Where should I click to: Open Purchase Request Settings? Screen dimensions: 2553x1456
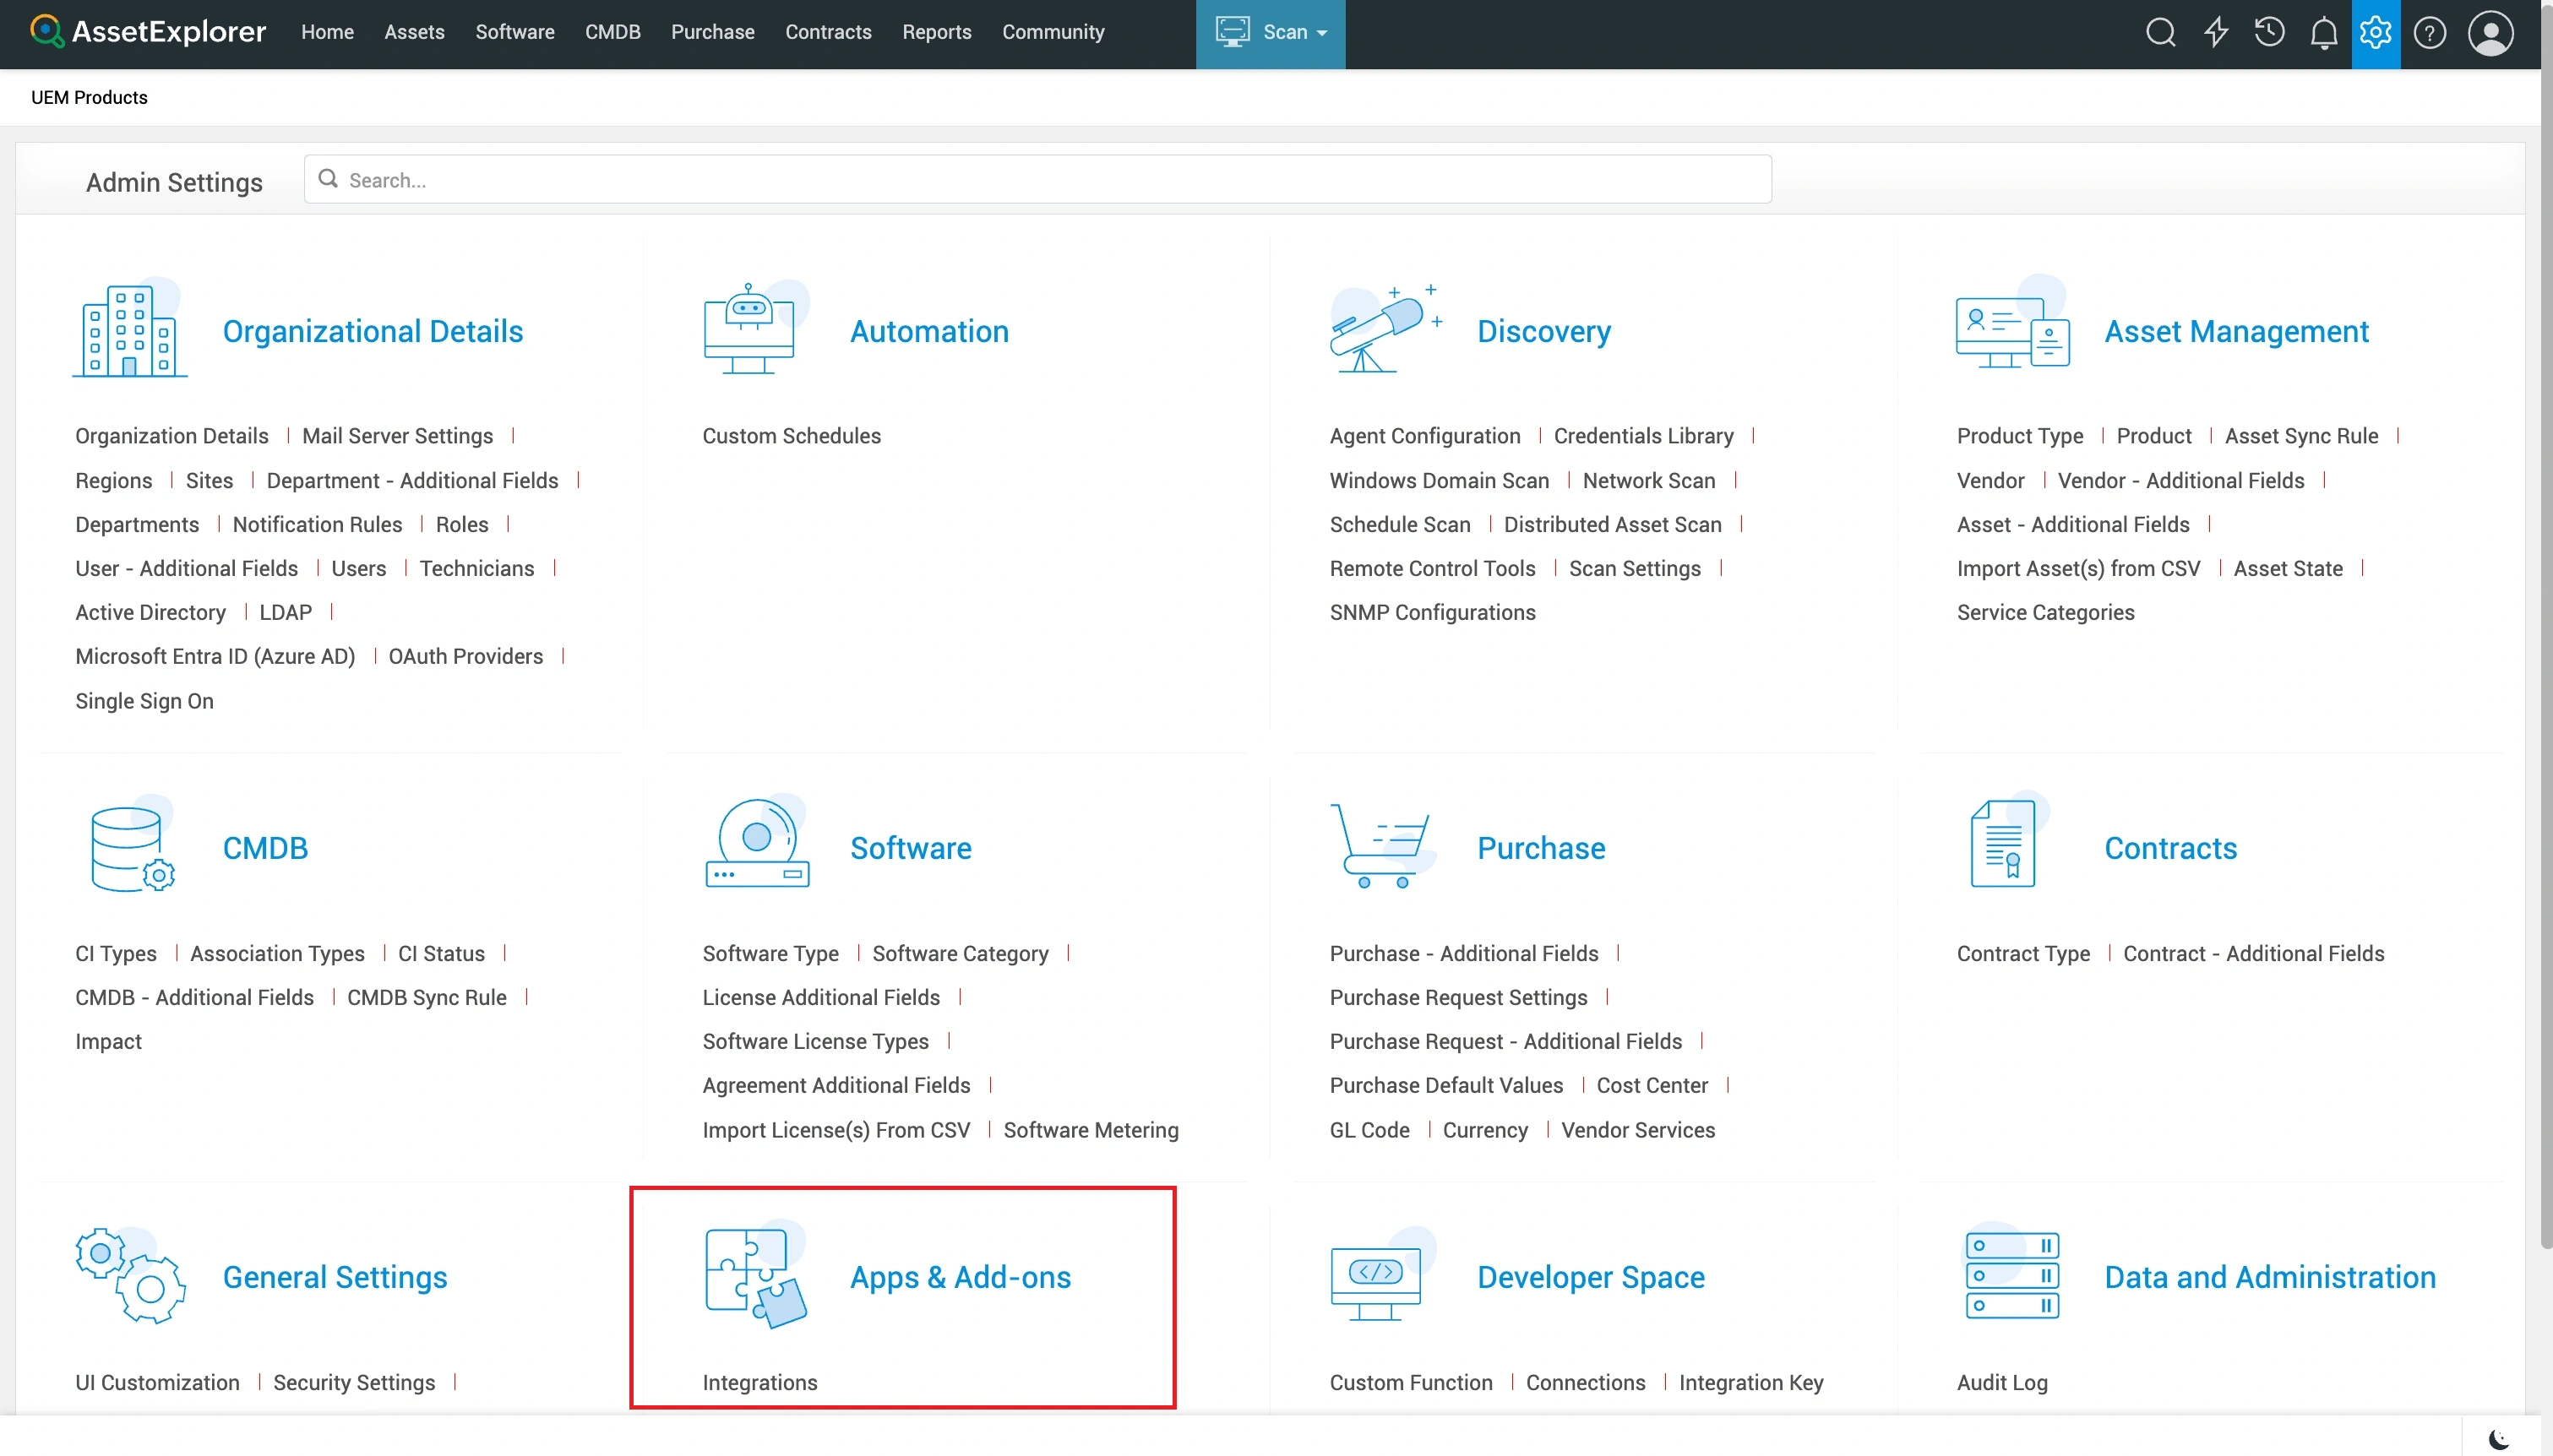pos(1458,997)
